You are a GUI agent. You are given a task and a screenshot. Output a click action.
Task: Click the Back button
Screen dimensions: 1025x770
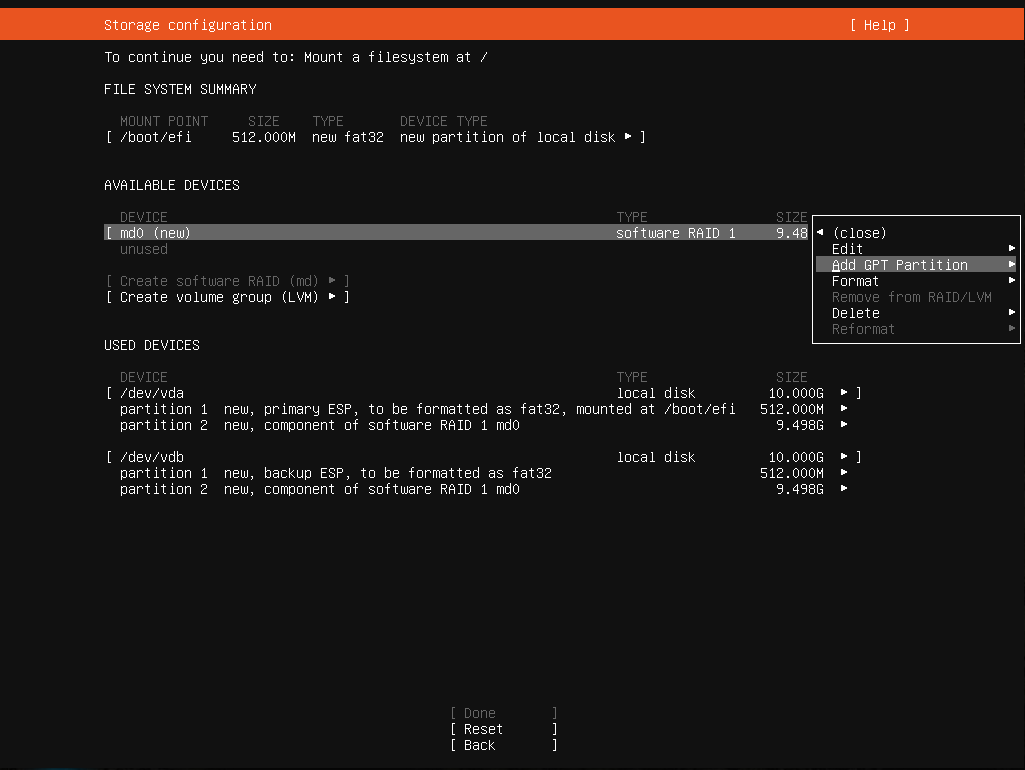(503, 745)
